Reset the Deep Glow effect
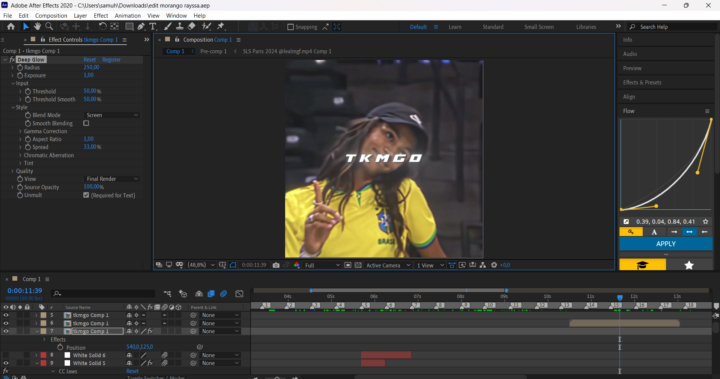This screenshot has width=720, height=379. click(x=90, y=60)
